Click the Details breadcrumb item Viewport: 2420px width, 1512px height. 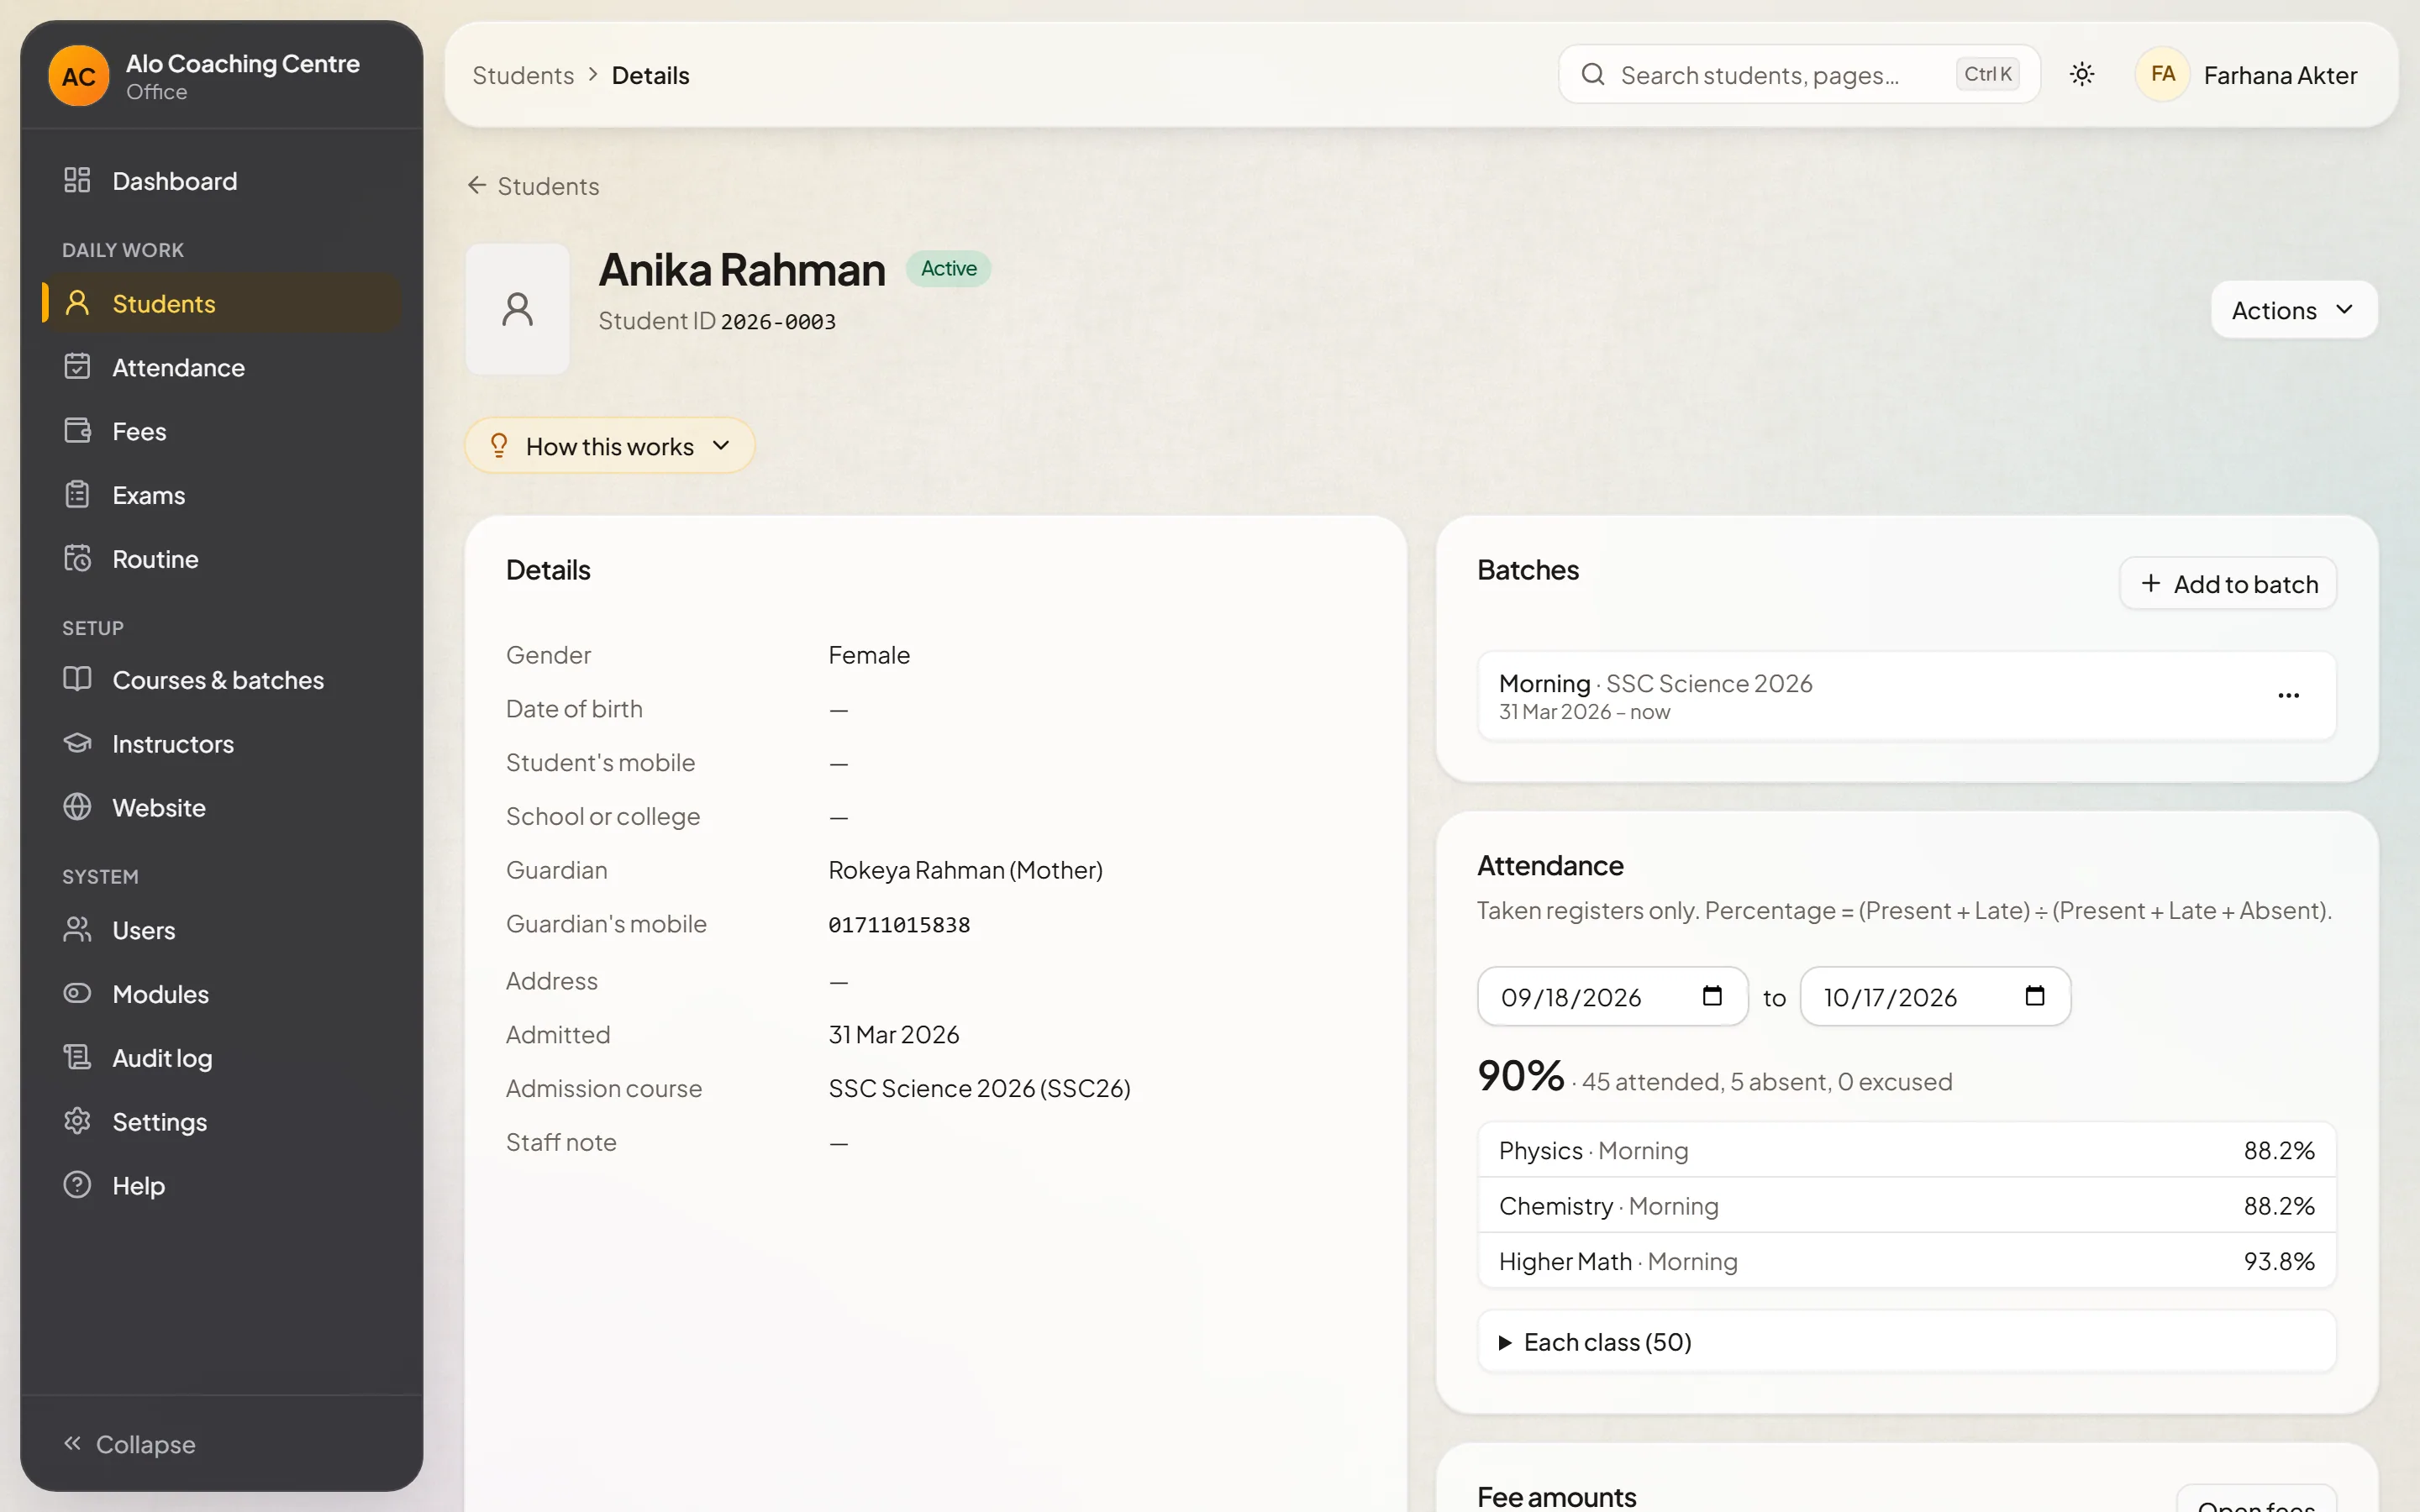pos(650,75)
